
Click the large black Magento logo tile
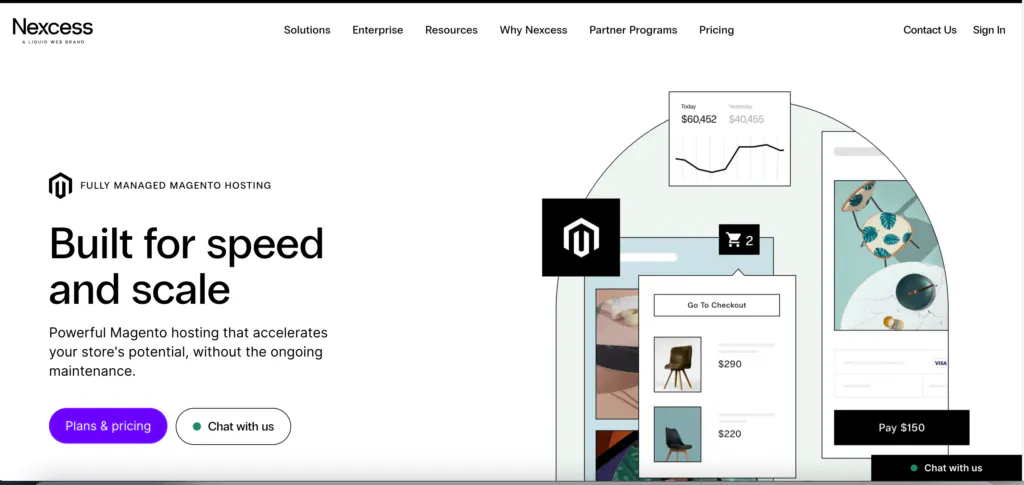(x=580, y=237)
